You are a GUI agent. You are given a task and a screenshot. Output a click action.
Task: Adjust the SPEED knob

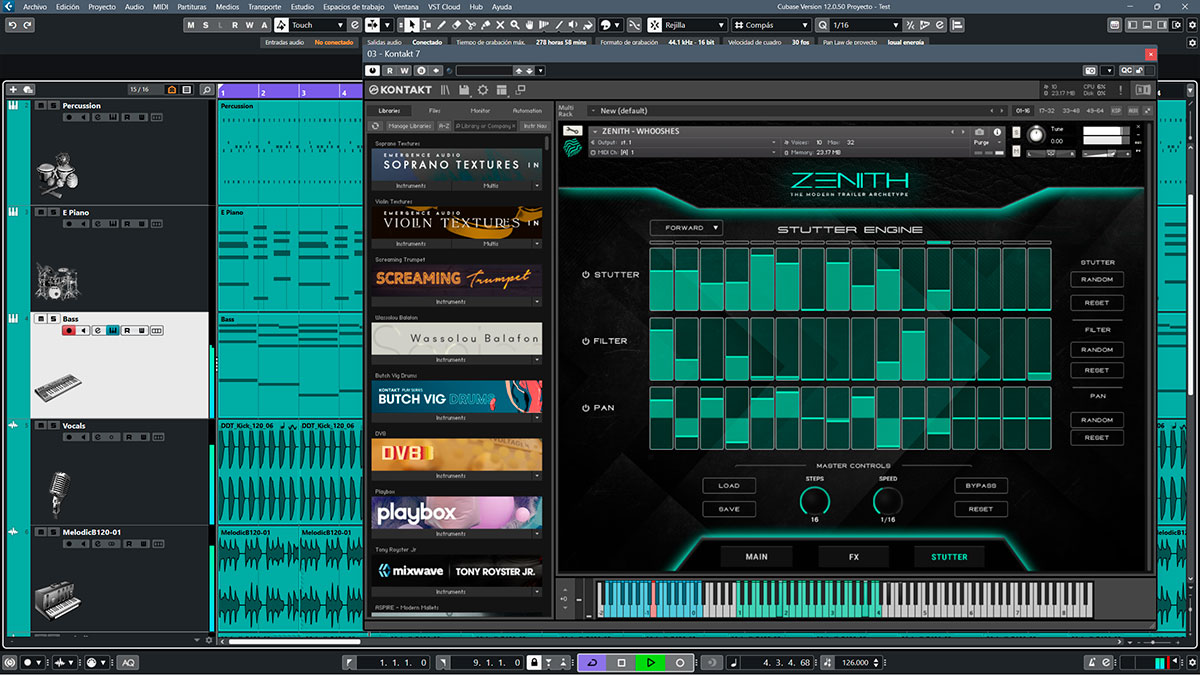tap(888, 500)
